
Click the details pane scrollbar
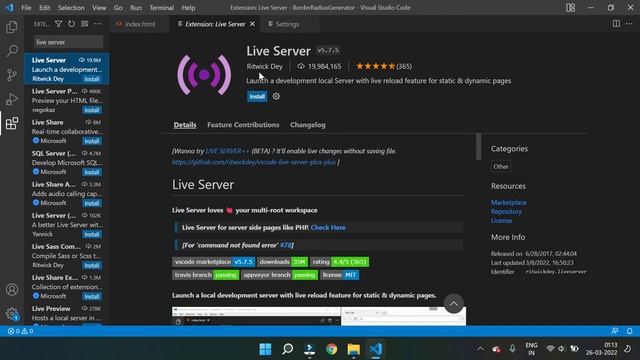pyautogui.click(x=478, y=147)
